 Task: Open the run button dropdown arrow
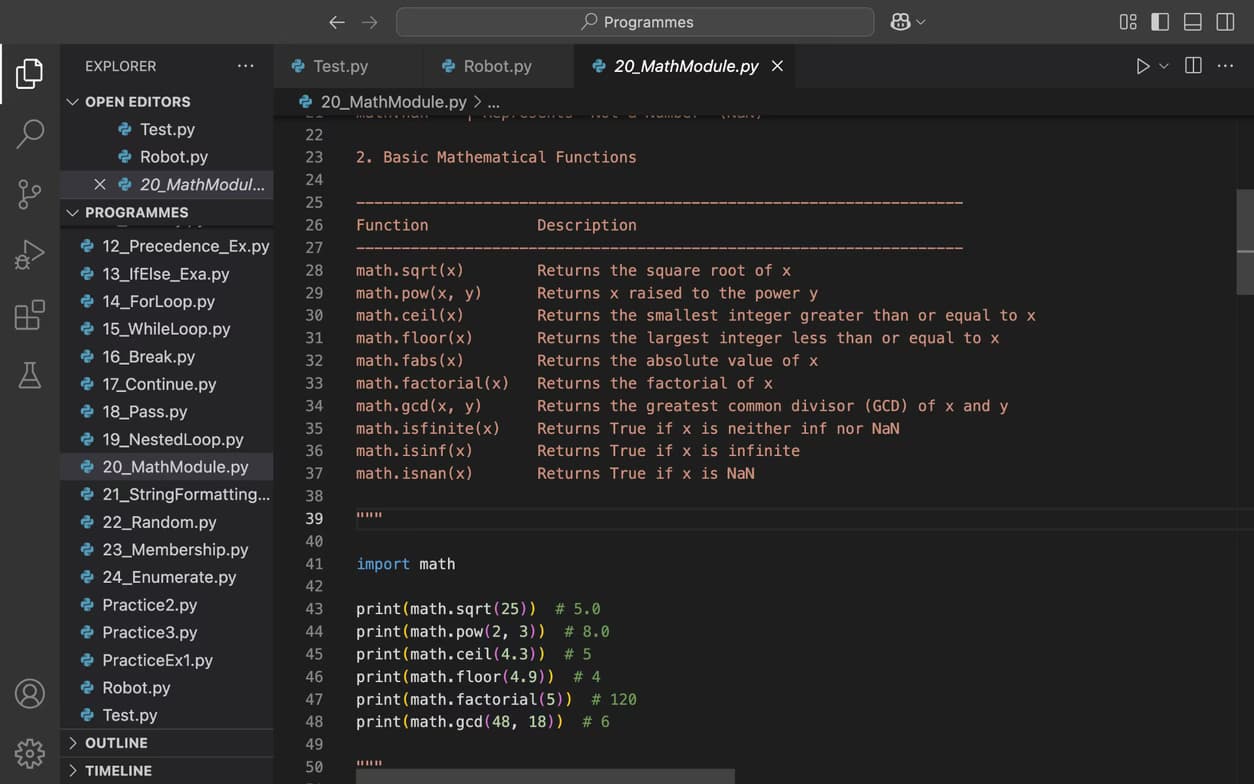coord(1164,66)
